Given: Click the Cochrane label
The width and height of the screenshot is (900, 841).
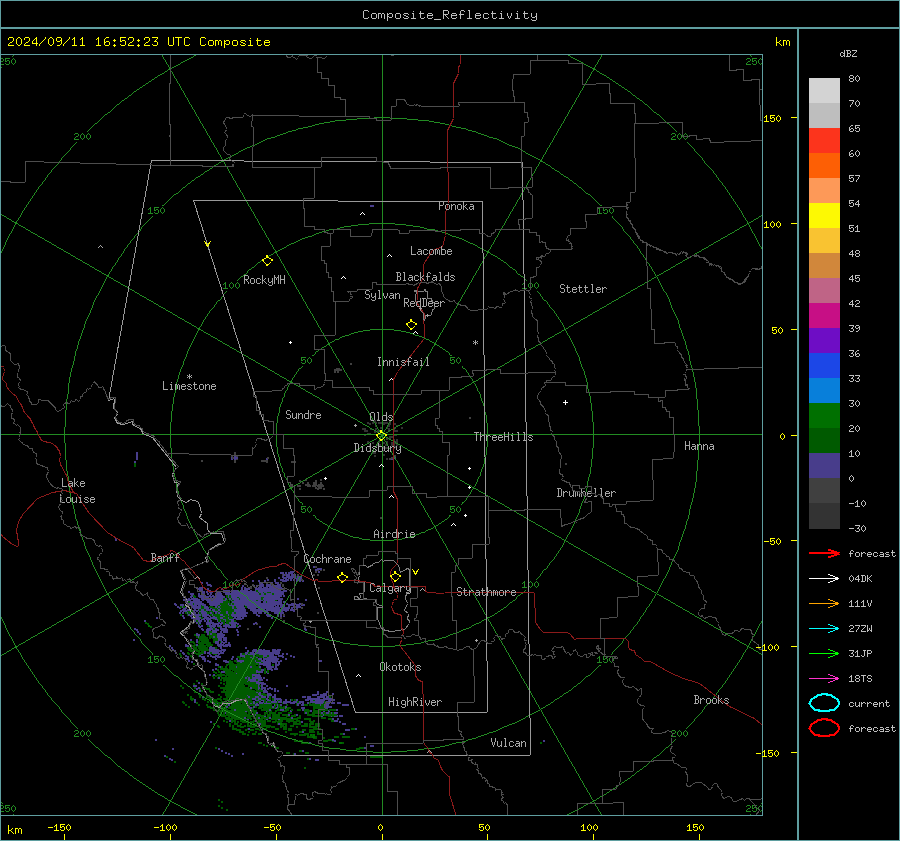Looking at the screenshot, I should (327, 559).
